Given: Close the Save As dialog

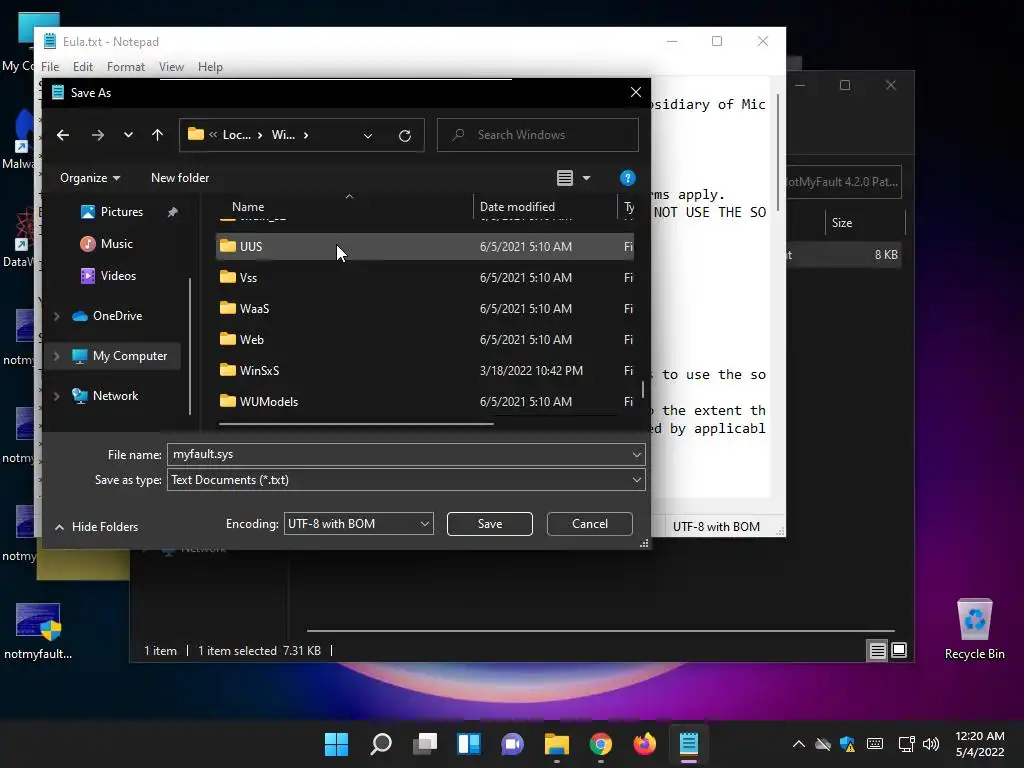Looking at the screenshot, I should (x=635, y=92).
